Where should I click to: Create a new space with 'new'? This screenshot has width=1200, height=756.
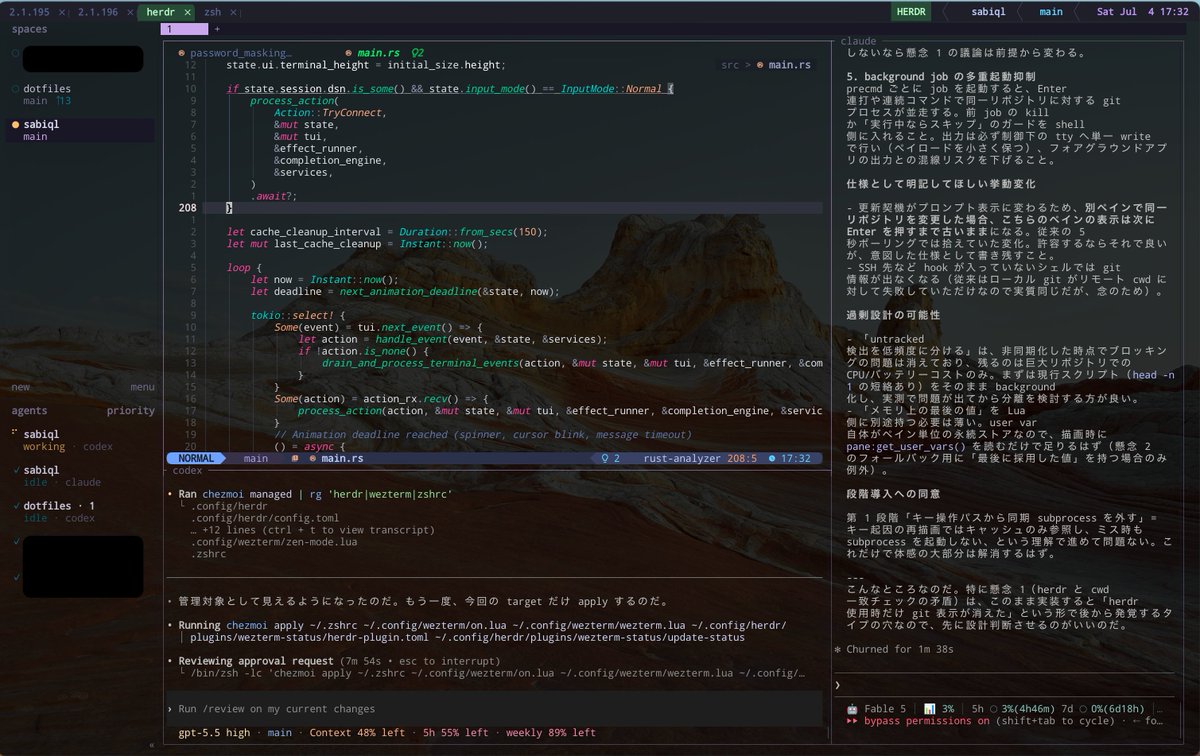(21, 387)
